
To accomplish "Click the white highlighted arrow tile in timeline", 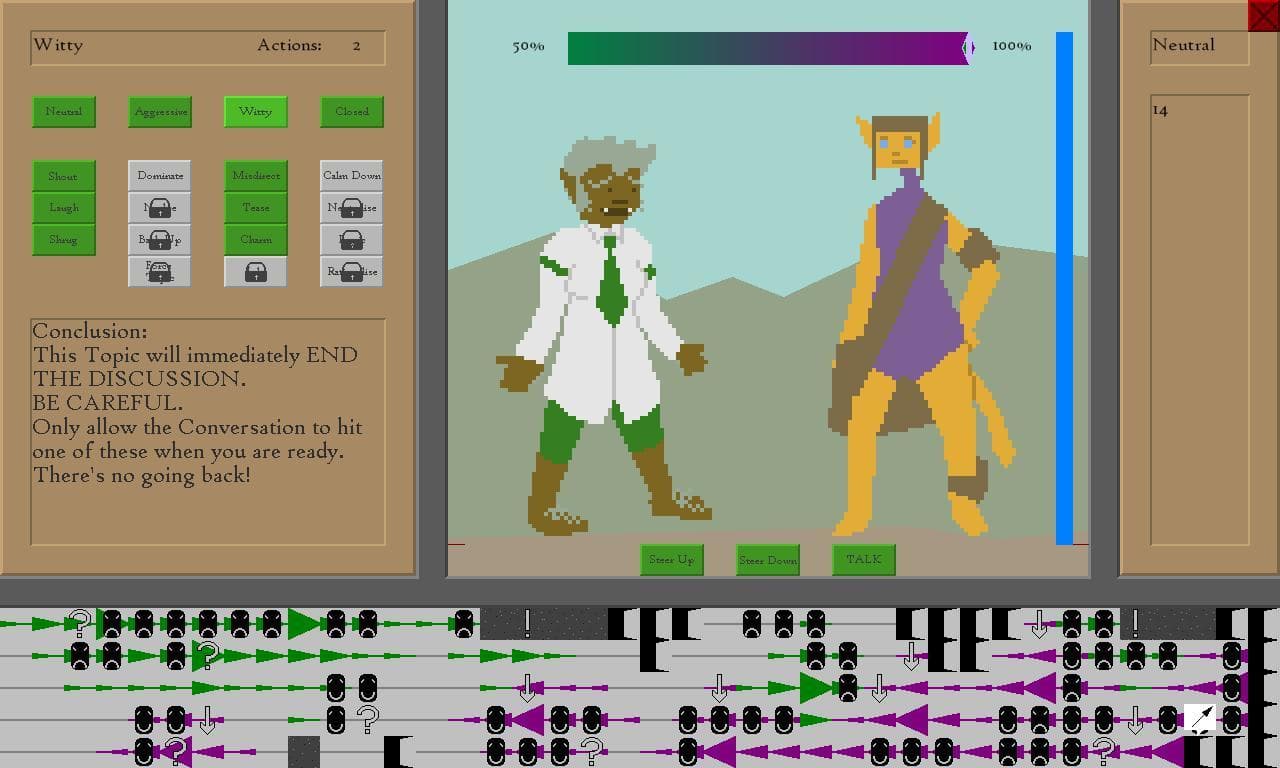I will (x=1200, y=719).
